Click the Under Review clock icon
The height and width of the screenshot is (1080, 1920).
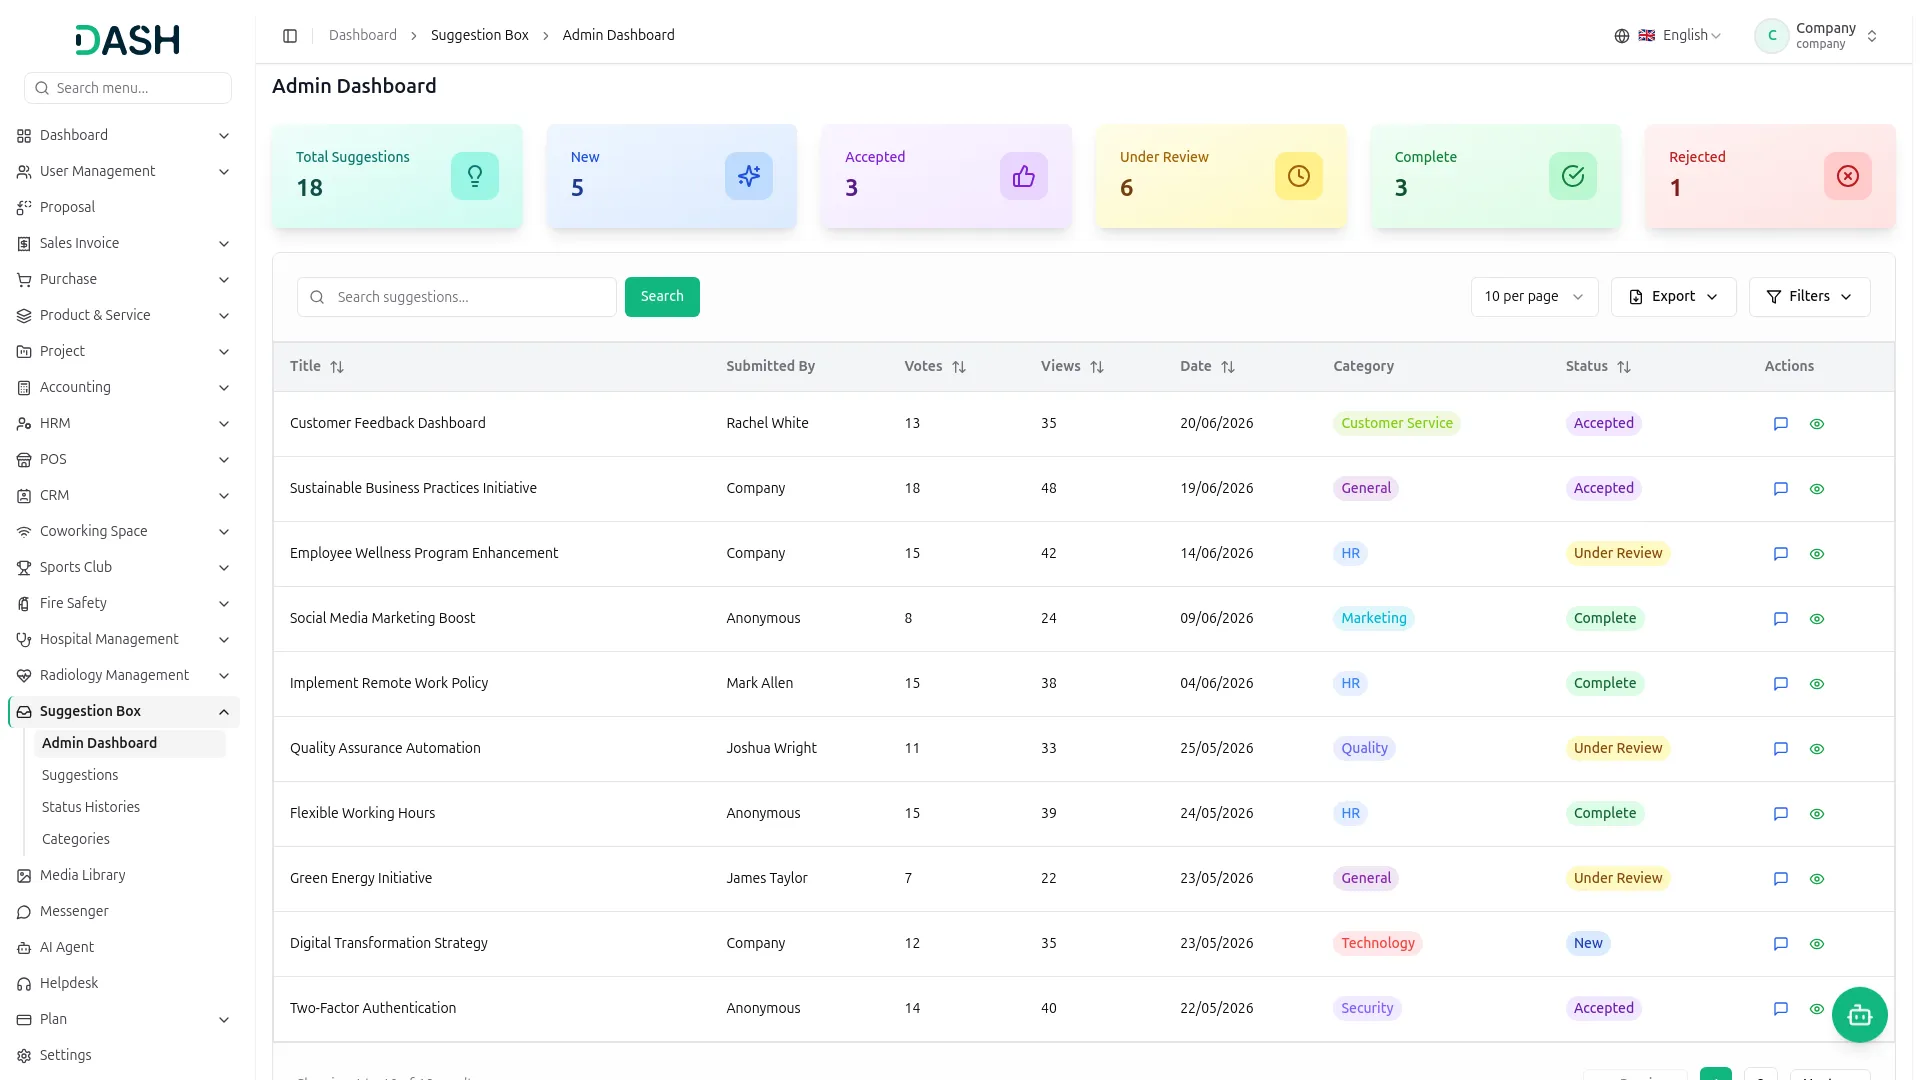click(1298, 176)
